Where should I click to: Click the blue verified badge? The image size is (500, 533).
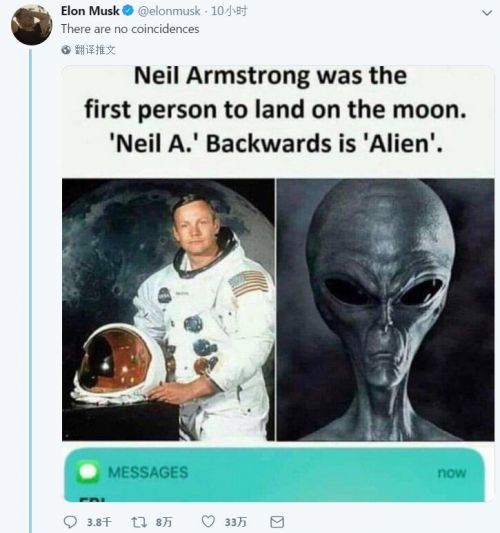pyautogui.click(x=128, y=11)
